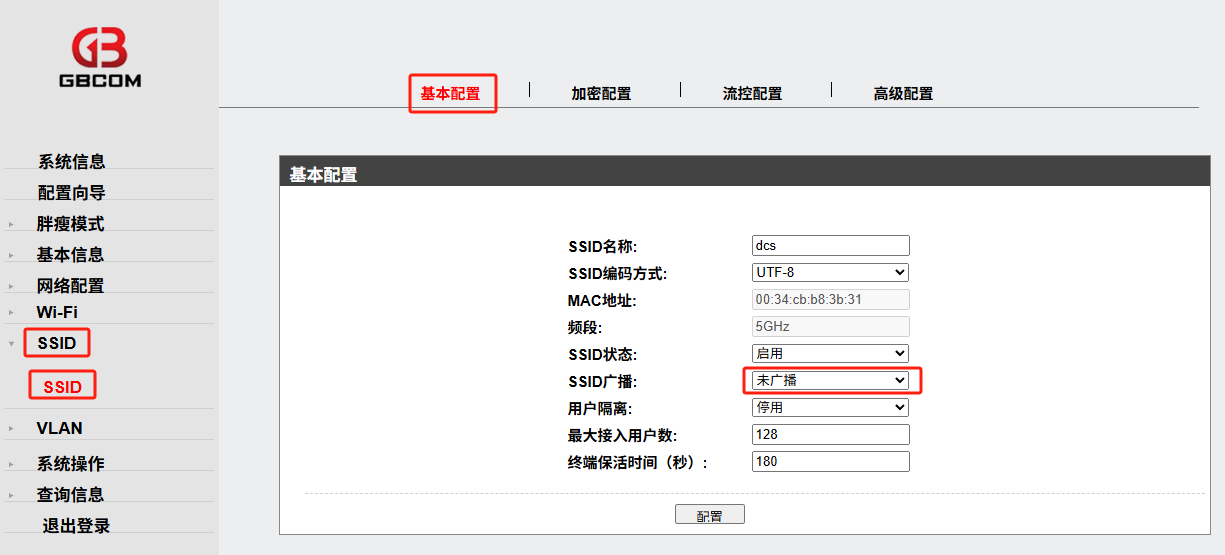Click the SSID广播: label
1225x555 pixels.
pyautogui.click(x=602, y=381)
